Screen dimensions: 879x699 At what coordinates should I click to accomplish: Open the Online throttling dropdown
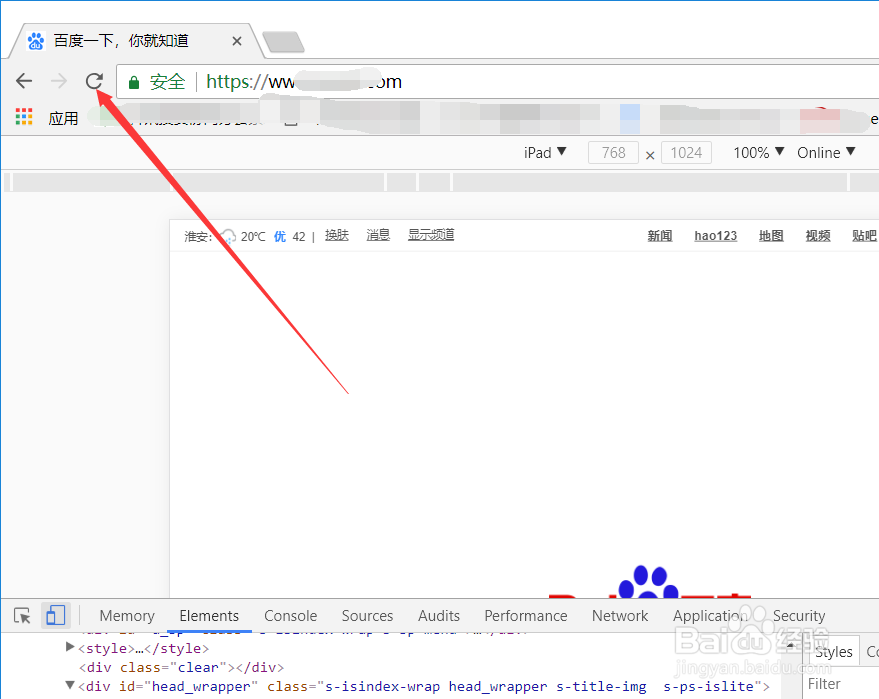click(x=826, y=152)
